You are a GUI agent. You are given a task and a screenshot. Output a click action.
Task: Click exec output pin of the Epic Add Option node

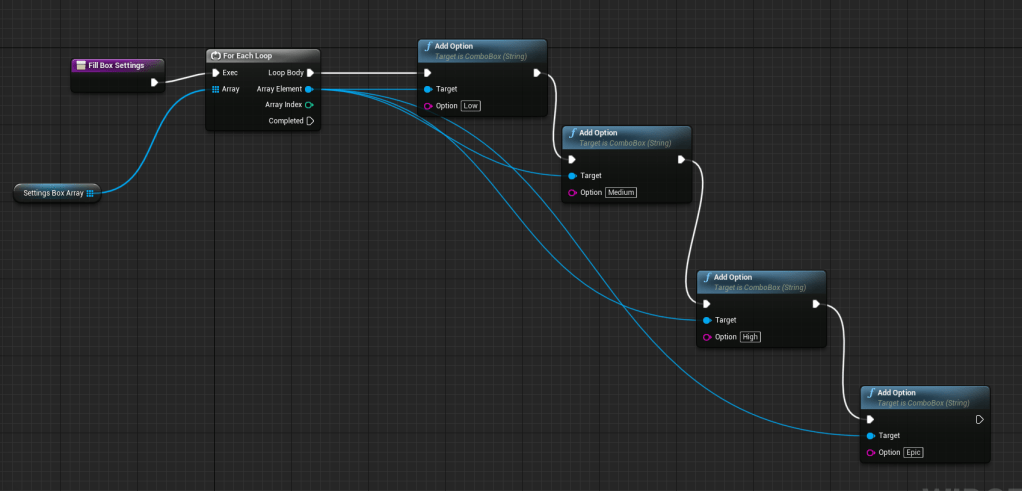[980, 420]
